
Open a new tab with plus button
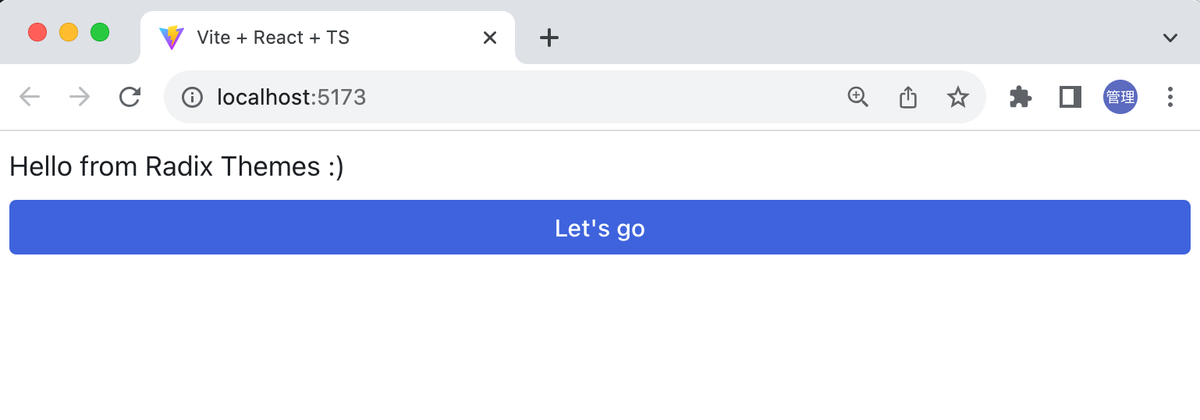click(x=549, y=38)
